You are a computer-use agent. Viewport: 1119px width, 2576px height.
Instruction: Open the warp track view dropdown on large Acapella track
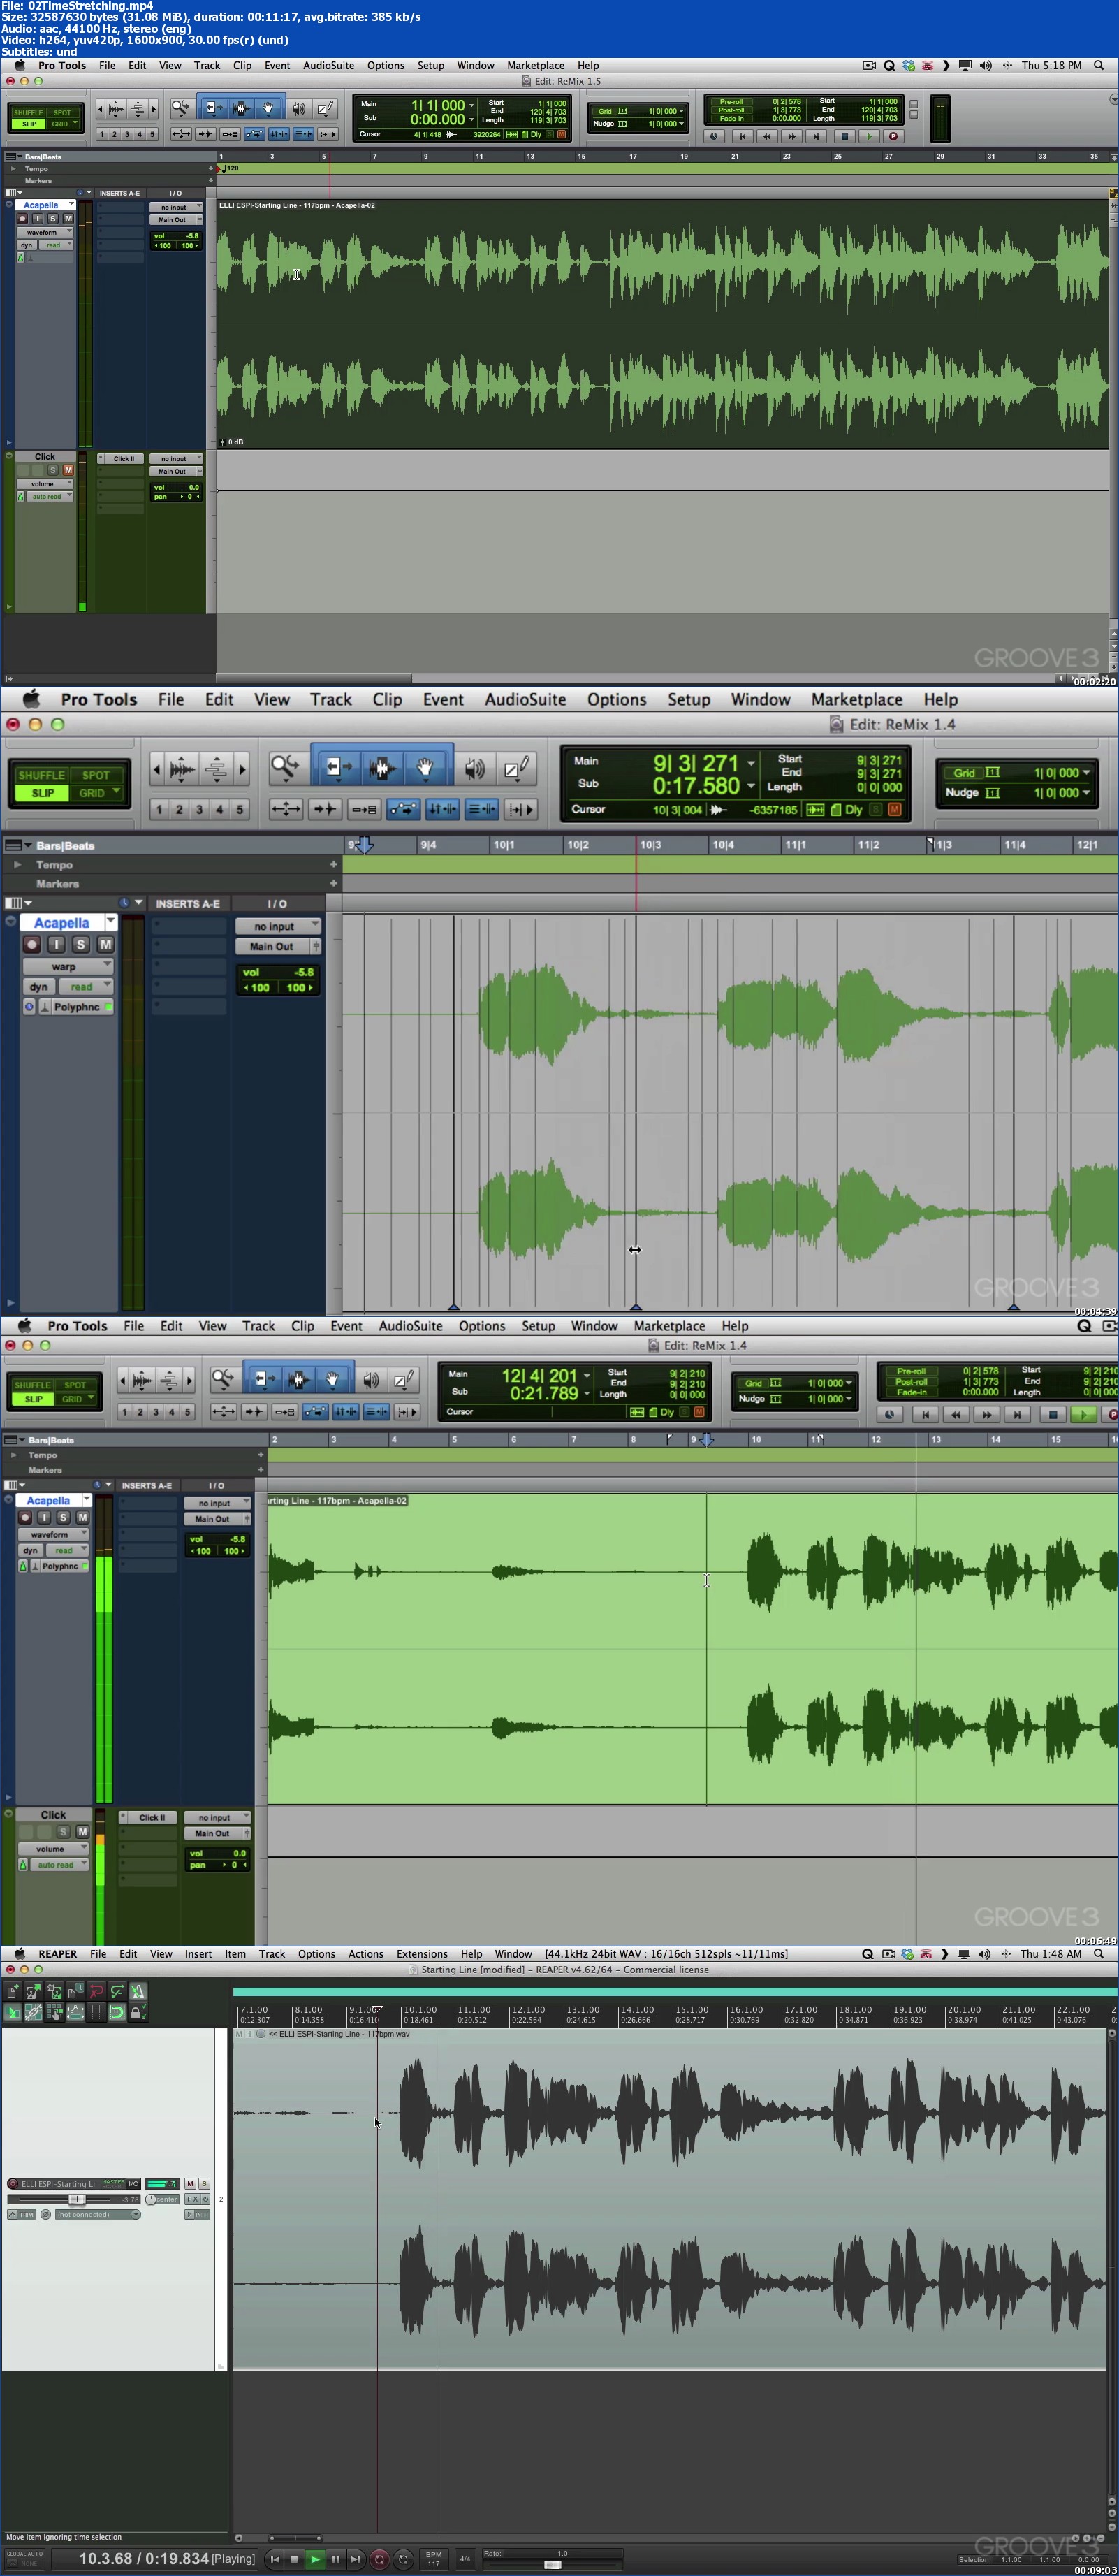tap(68, 966)
